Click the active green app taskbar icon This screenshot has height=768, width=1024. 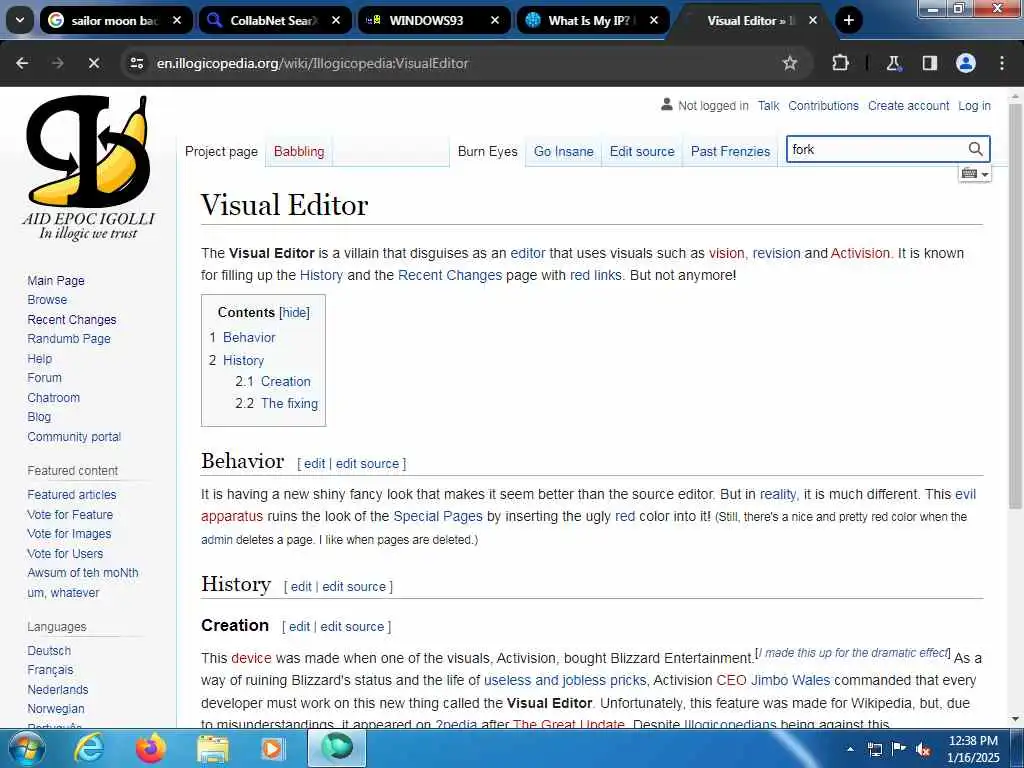pos(336,748)
